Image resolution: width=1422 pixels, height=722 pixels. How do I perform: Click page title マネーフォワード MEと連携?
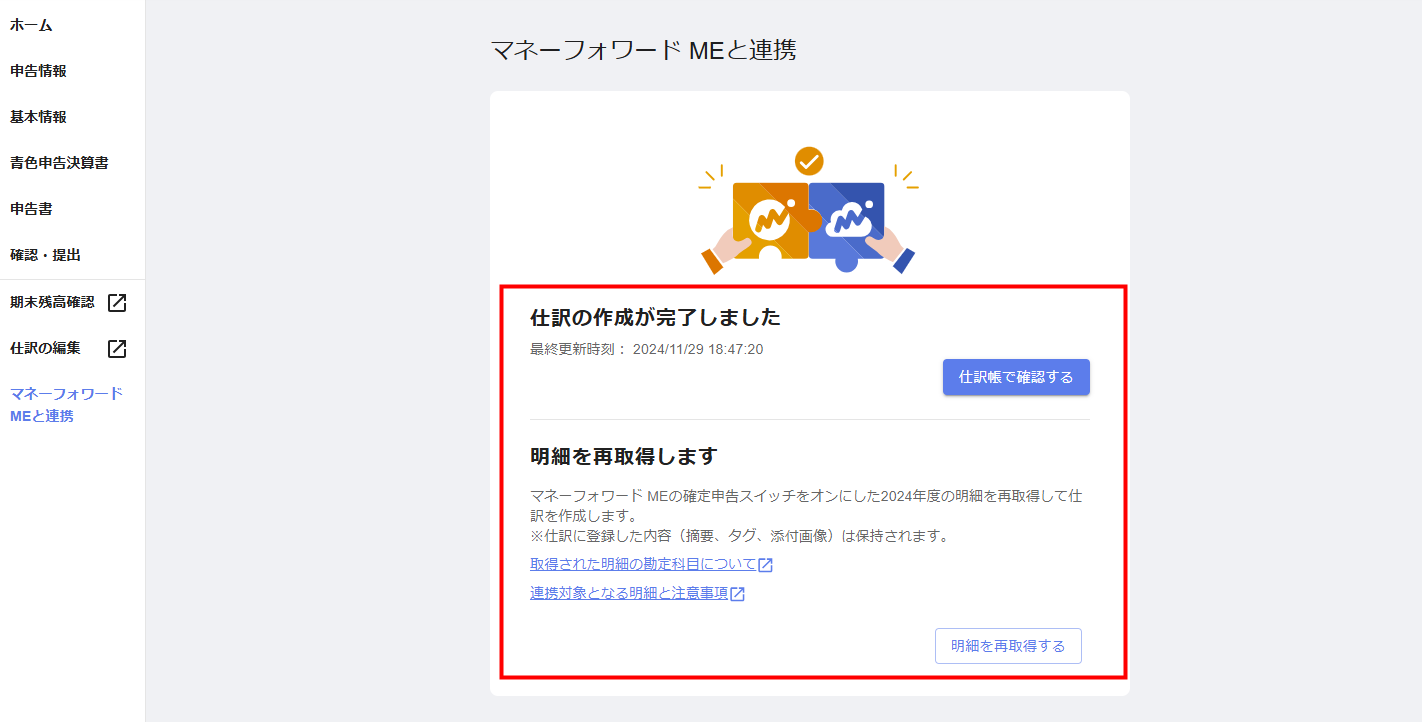click(643, 50)
